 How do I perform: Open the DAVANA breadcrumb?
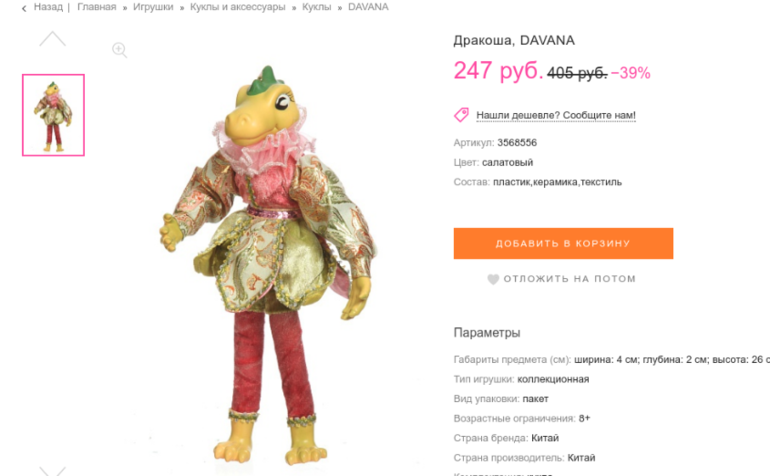[x=368, y=7]
